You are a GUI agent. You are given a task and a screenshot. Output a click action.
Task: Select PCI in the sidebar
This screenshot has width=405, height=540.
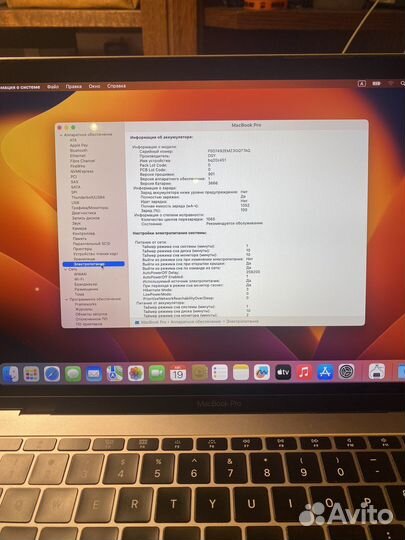[74, 176]
